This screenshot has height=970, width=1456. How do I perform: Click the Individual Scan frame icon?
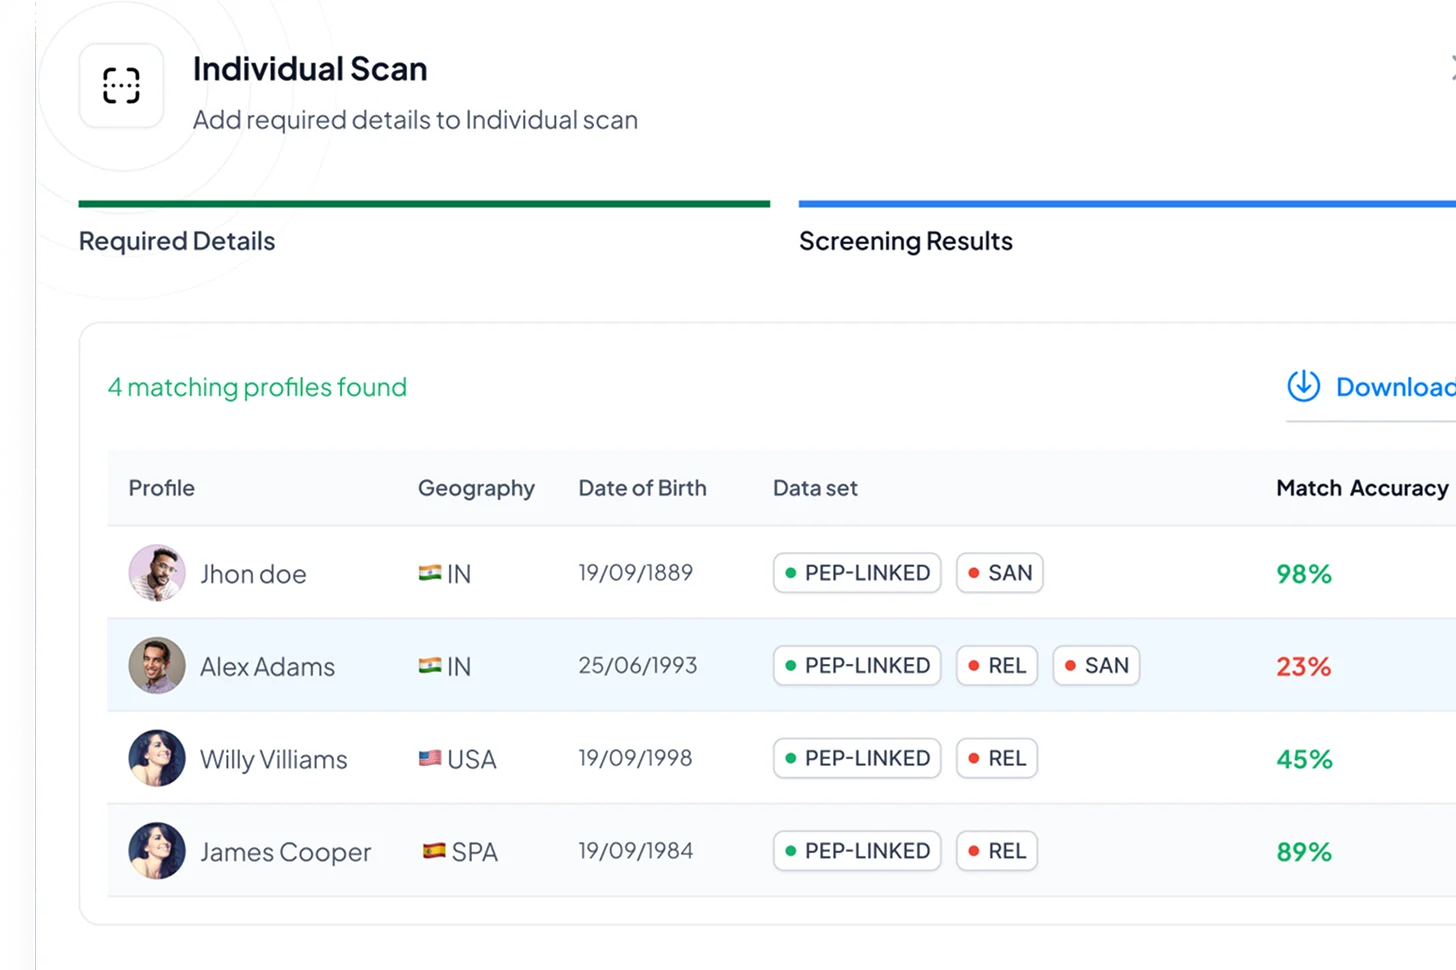[121, 86]
